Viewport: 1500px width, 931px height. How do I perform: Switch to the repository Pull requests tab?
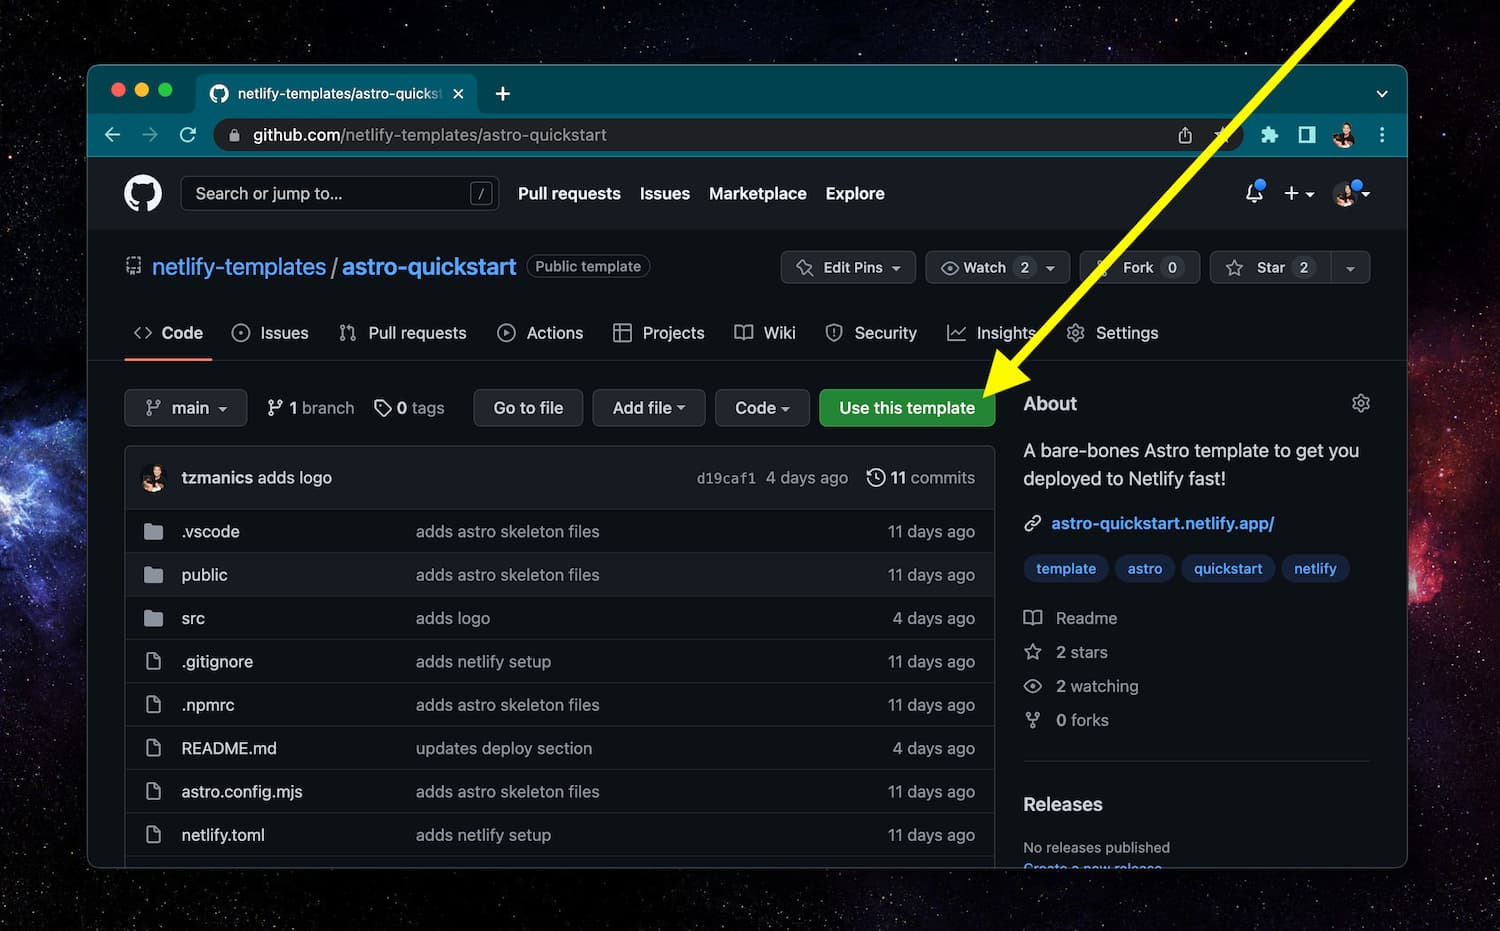tap(403, 333)
